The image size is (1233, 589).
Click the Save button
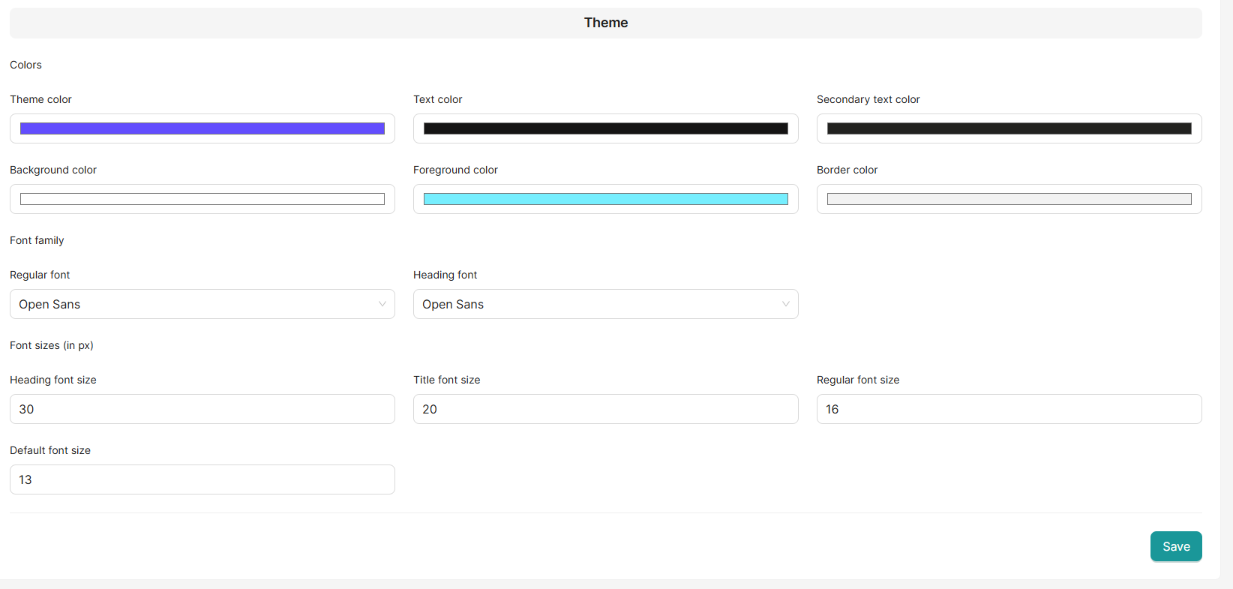[1176, 546]
